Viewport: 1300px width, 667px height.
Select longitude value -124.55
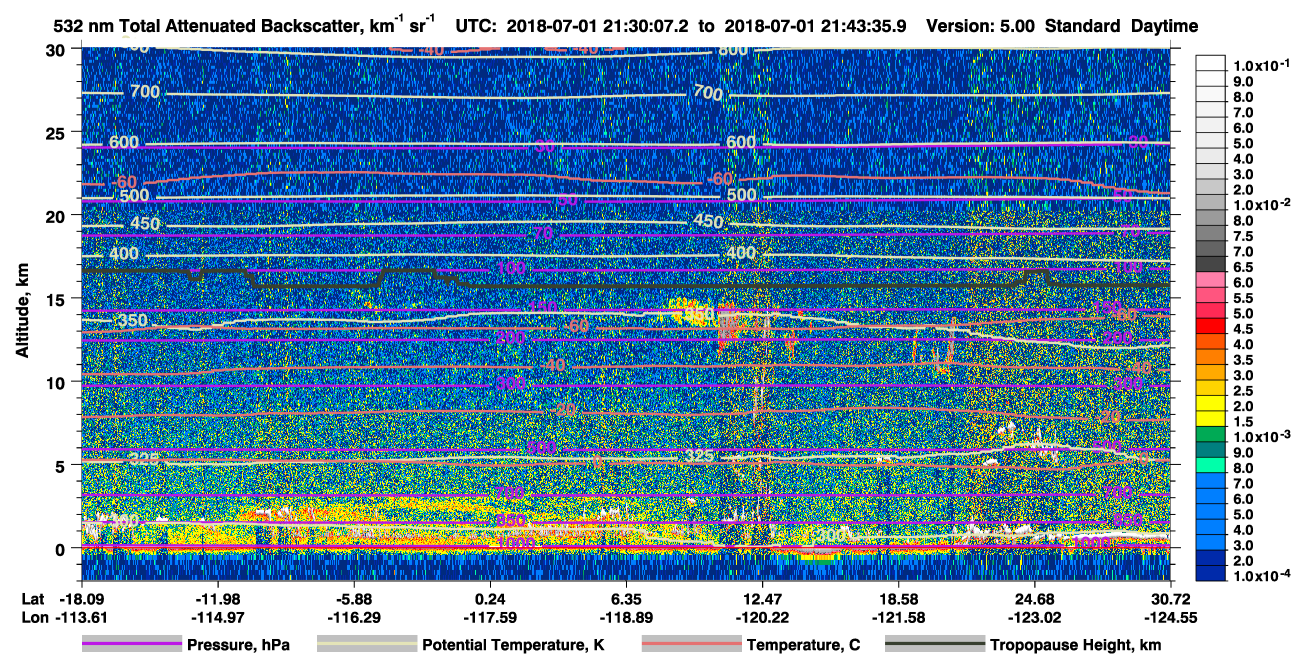point(1171,617)
